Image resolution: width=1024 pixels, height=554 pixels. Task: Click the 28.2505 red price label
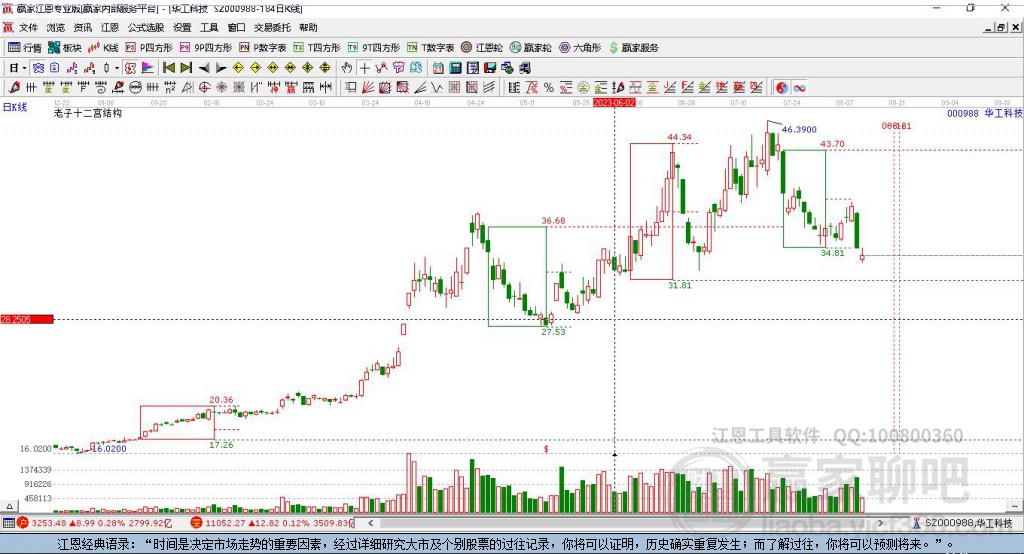(27, 319)
